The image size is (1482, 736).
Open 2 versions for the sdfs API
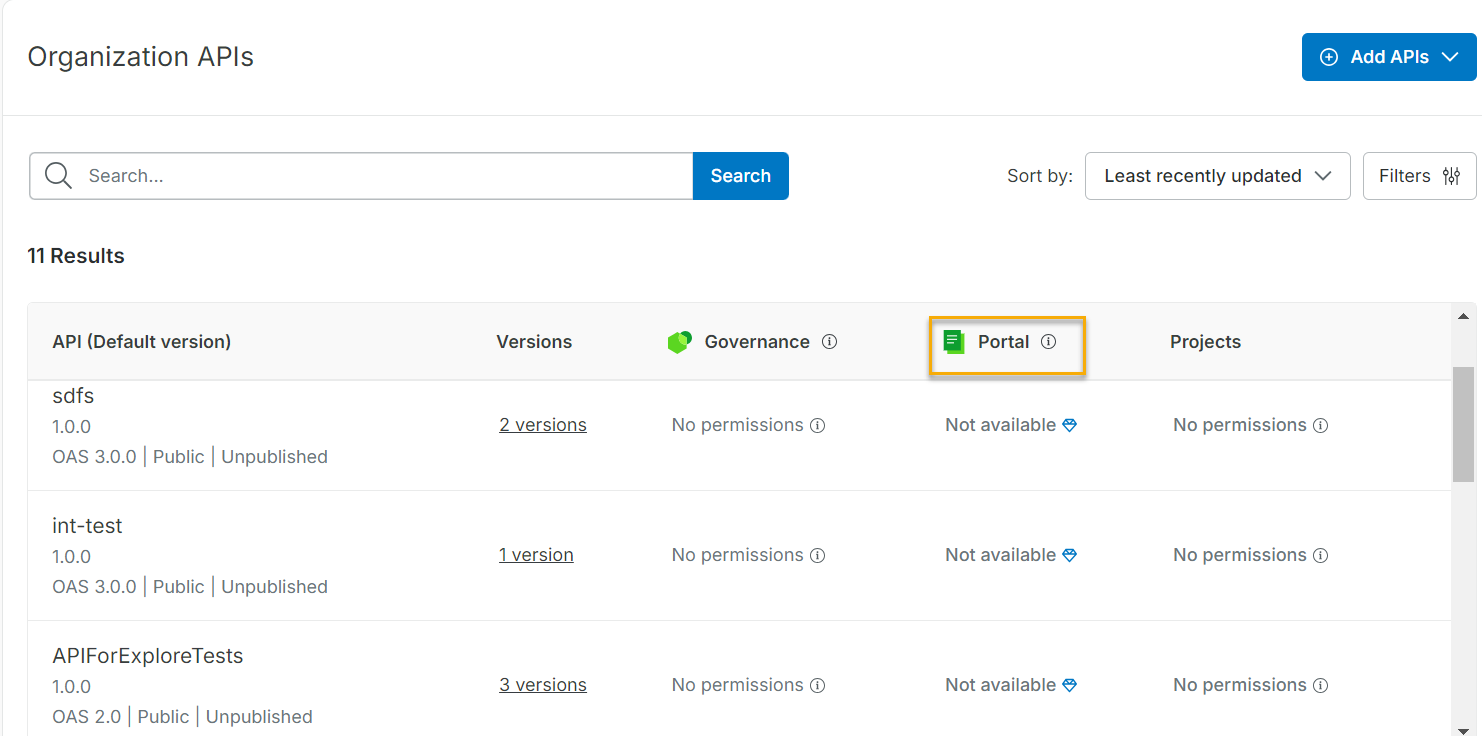542,424
